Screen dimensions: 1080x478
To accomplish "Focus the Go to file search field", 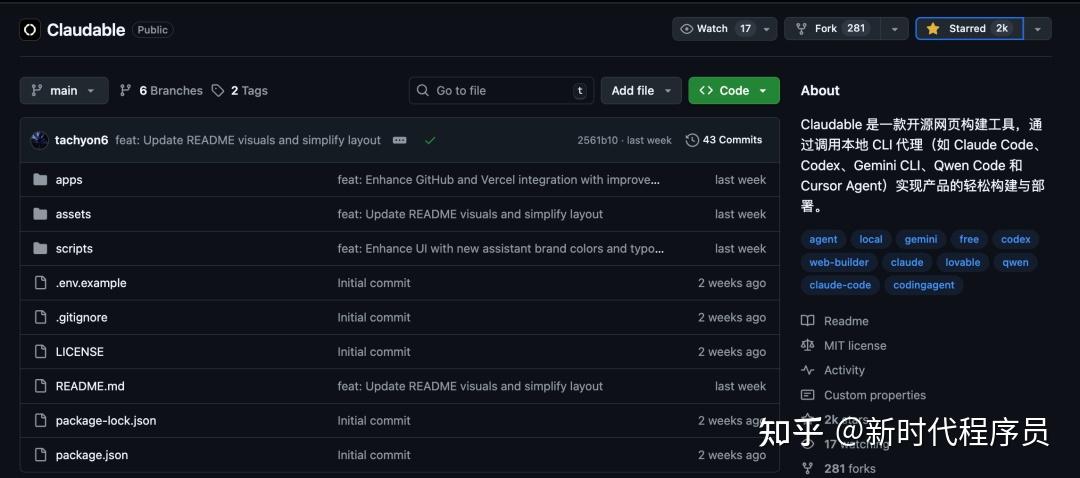I will coord(501,90).
